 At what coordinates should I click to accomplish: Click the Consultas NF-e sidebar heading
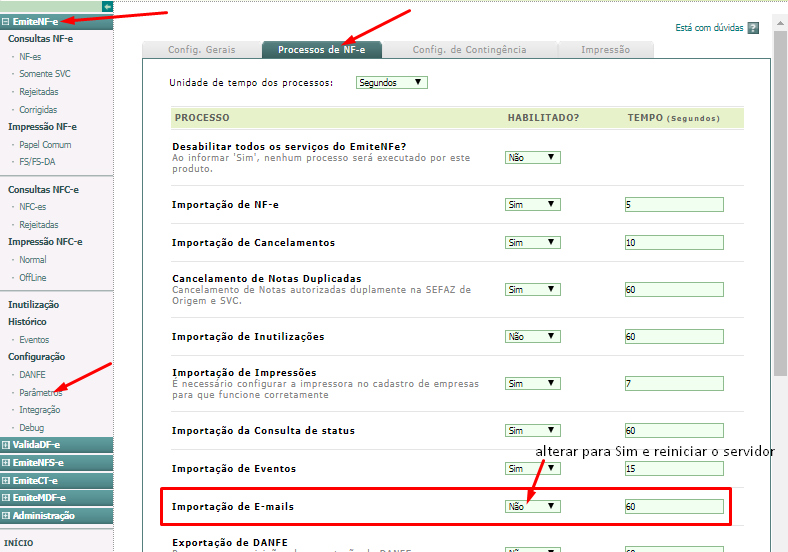coord(40,39)
